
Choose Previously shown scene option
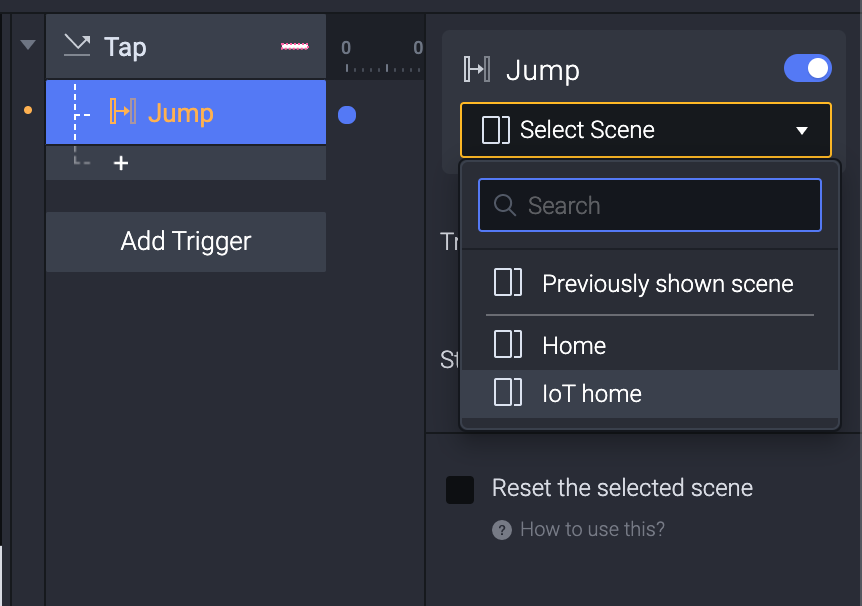tap(667, 284)
